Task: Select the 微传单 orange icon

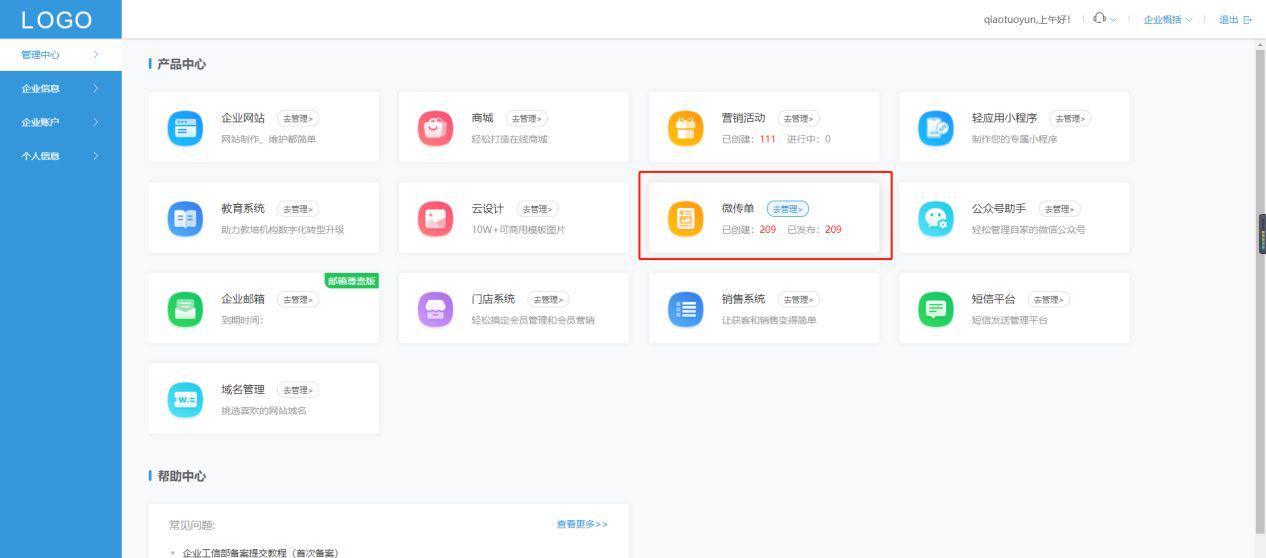Action: 685,218
